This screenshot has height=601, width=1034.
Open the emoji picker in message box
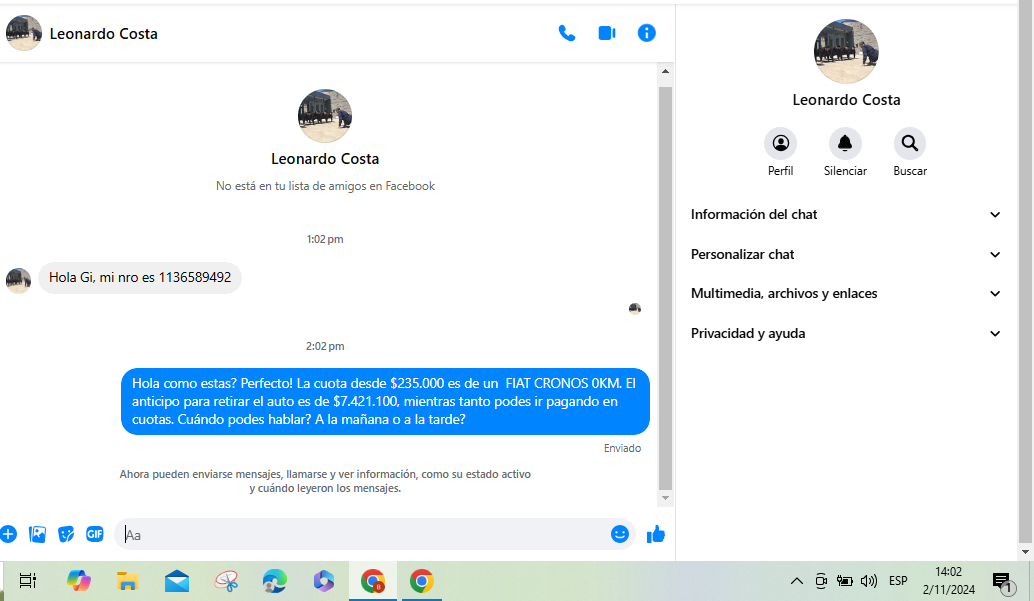619,534
